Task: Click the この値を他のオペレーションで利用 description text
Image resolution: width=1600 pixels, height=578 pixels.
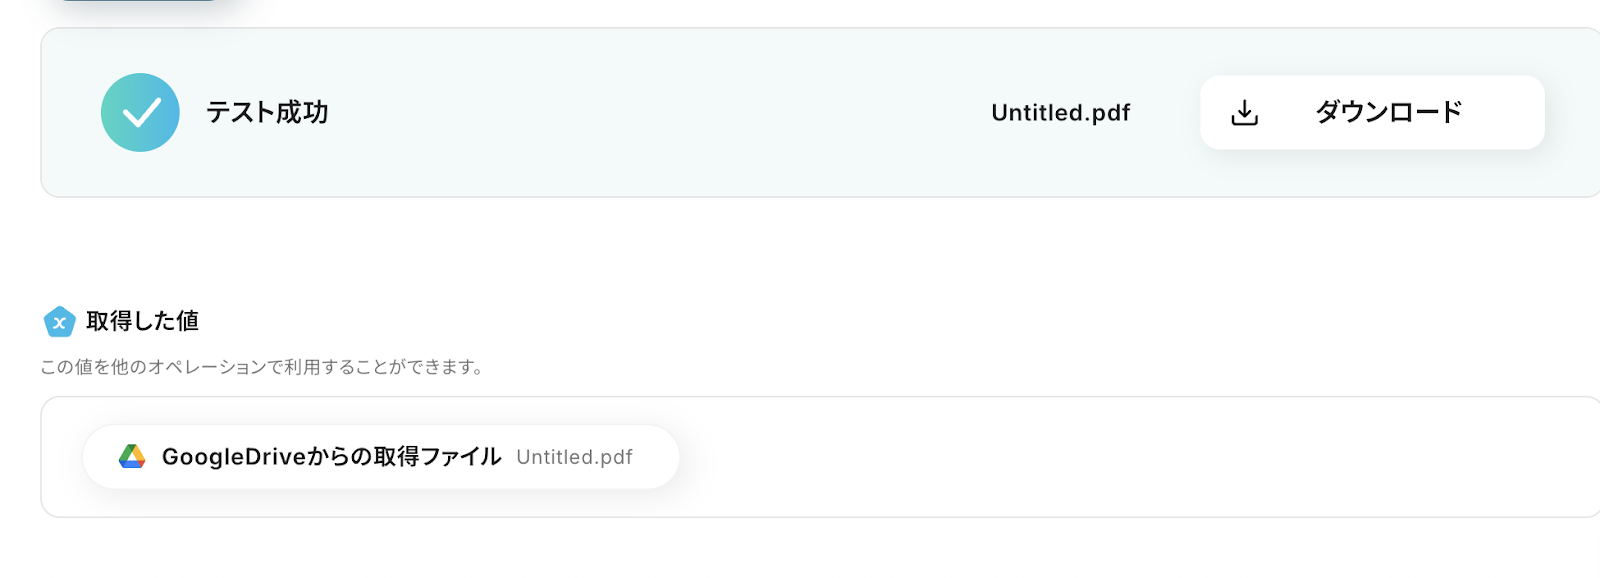Action: click(x=262, y=367)
